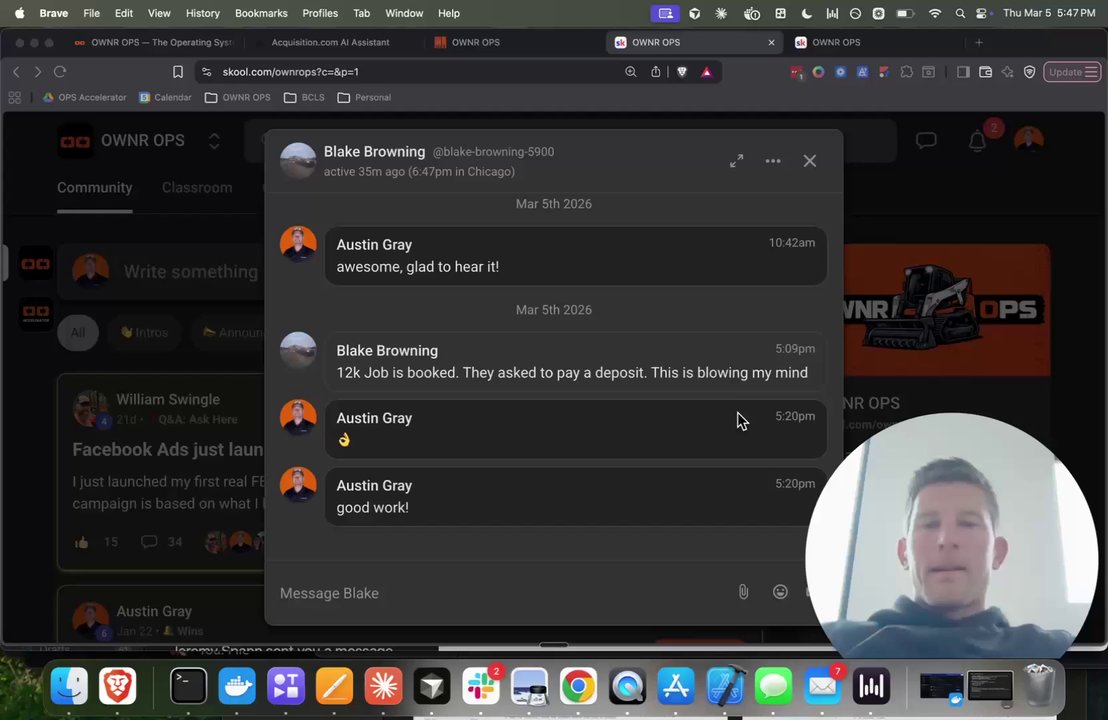The width and height of the screenshot is (1108, 720).
Task: Open the History menu
Action: click(203, 13)
